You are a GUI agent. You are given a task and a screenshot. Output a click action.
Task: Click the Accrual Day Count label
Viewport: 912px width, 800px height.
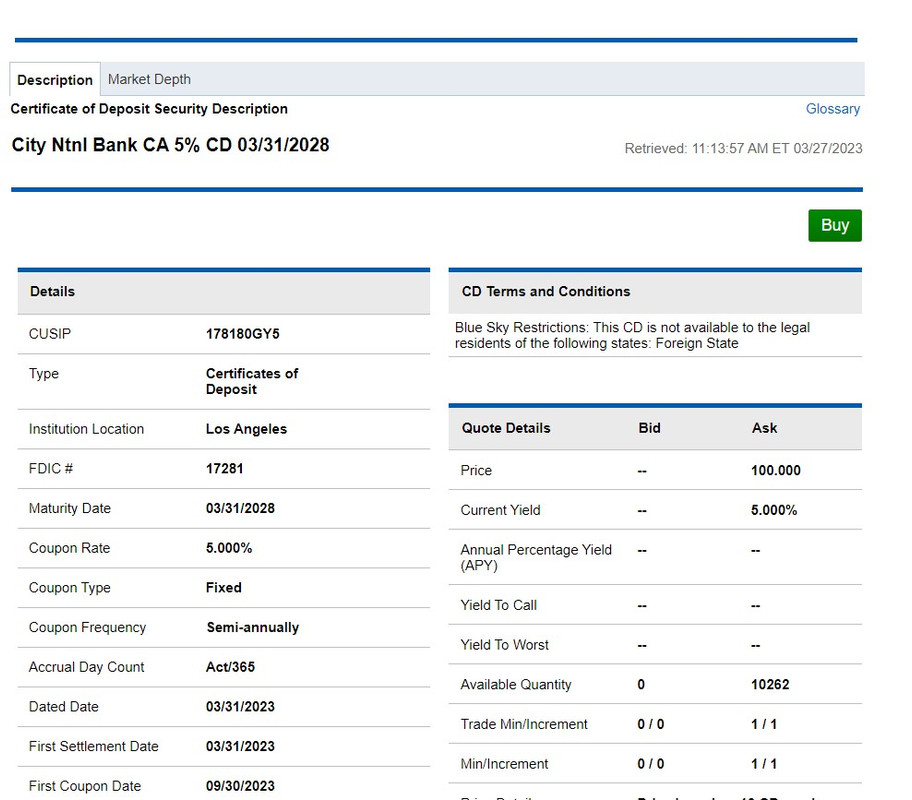click(87, 667)
